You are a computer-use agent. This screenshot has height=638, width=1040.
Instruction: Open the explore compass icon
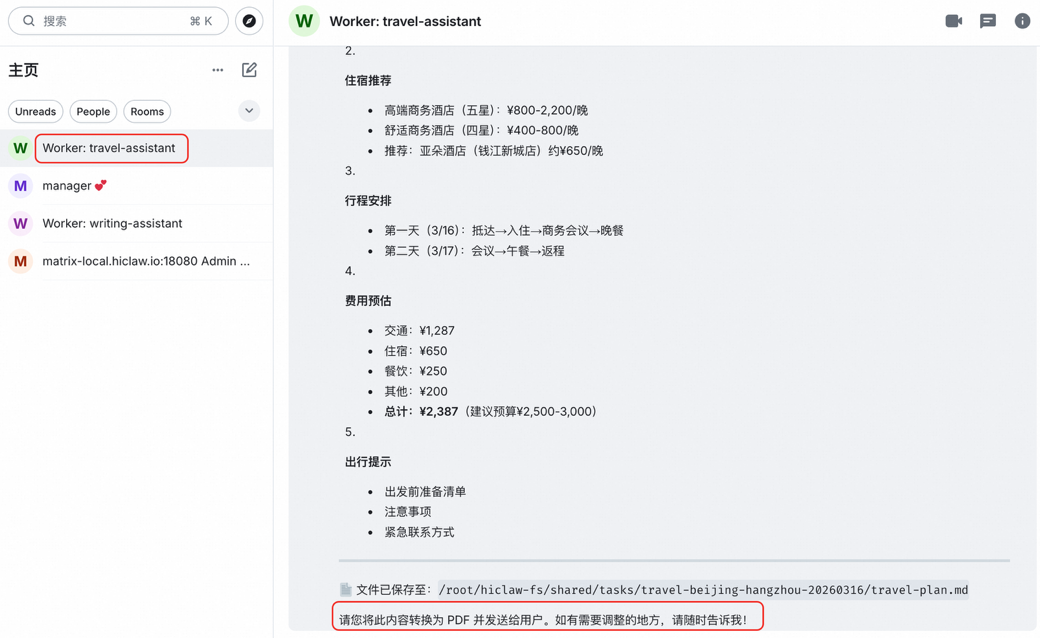249,21
